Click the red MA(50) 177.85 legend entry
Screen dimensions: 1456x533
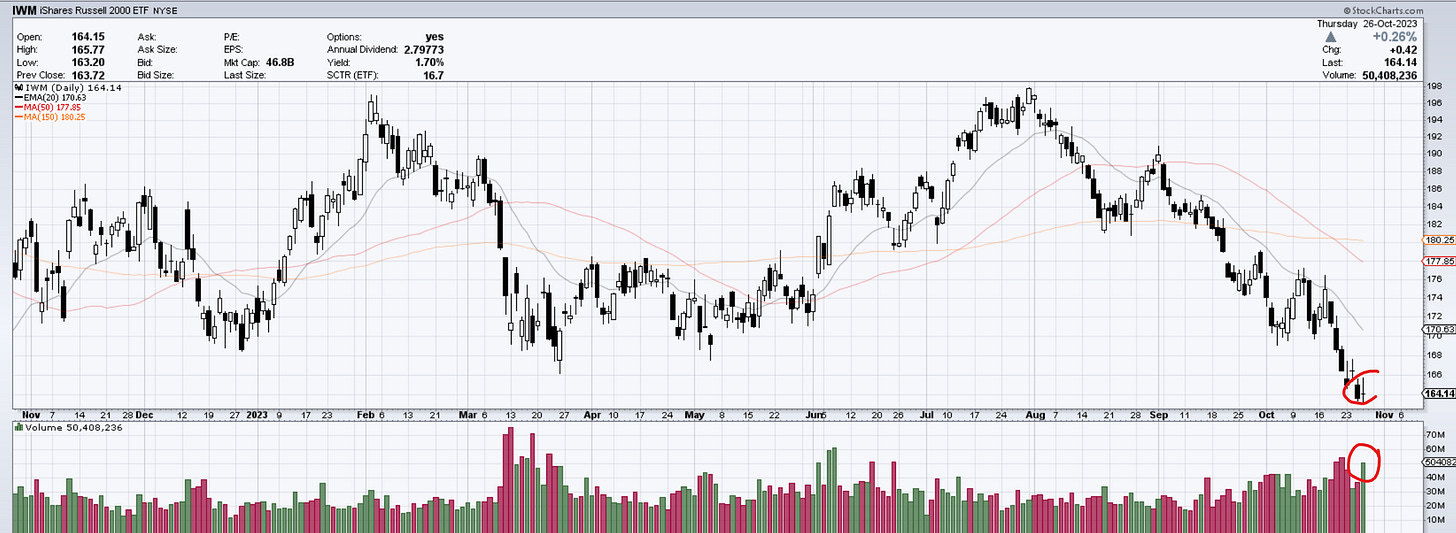pyautogui.click(x=50, y=107)
